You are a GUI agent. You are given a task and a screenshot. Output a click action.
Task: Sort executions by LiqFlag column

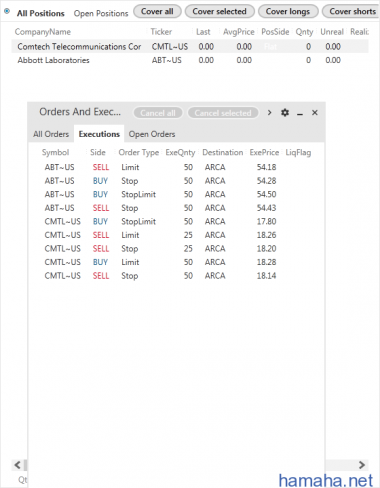coord(298,153)
